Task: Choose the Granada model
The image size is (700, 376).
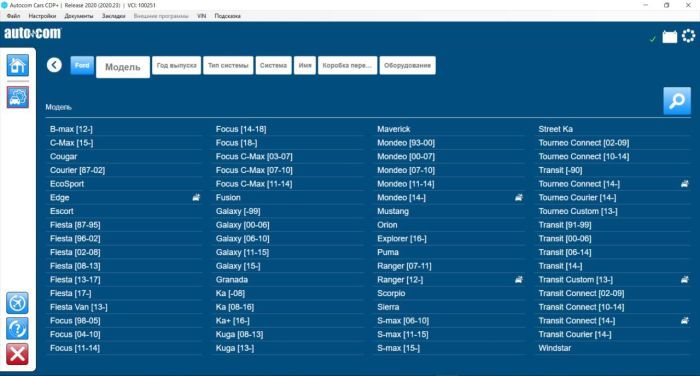Action: click(x=232, y=280)
